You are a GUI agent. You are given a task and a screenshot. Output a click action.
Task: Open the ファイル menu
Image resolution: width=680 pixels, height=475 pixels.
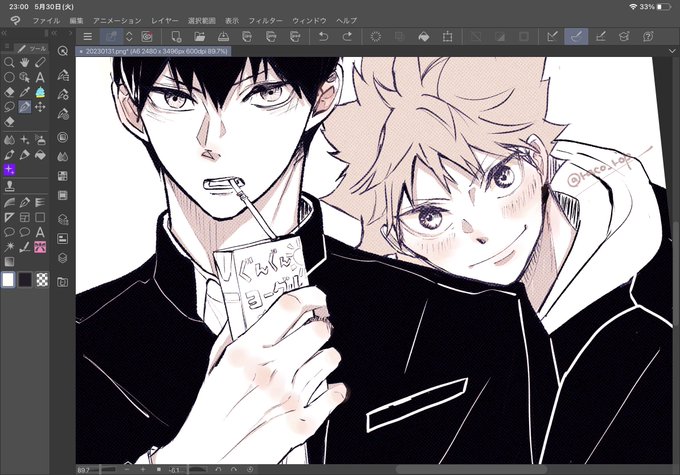click(46, 21)
